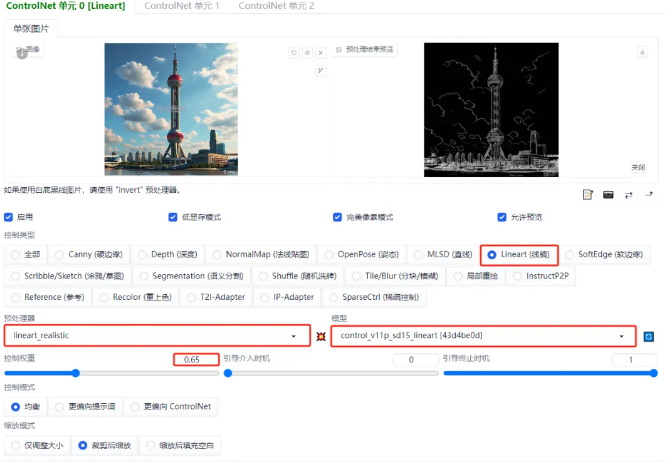The image size is (665, 463).
Task: Refresh the model list with blue icon
Action: [x=648, y=337]
